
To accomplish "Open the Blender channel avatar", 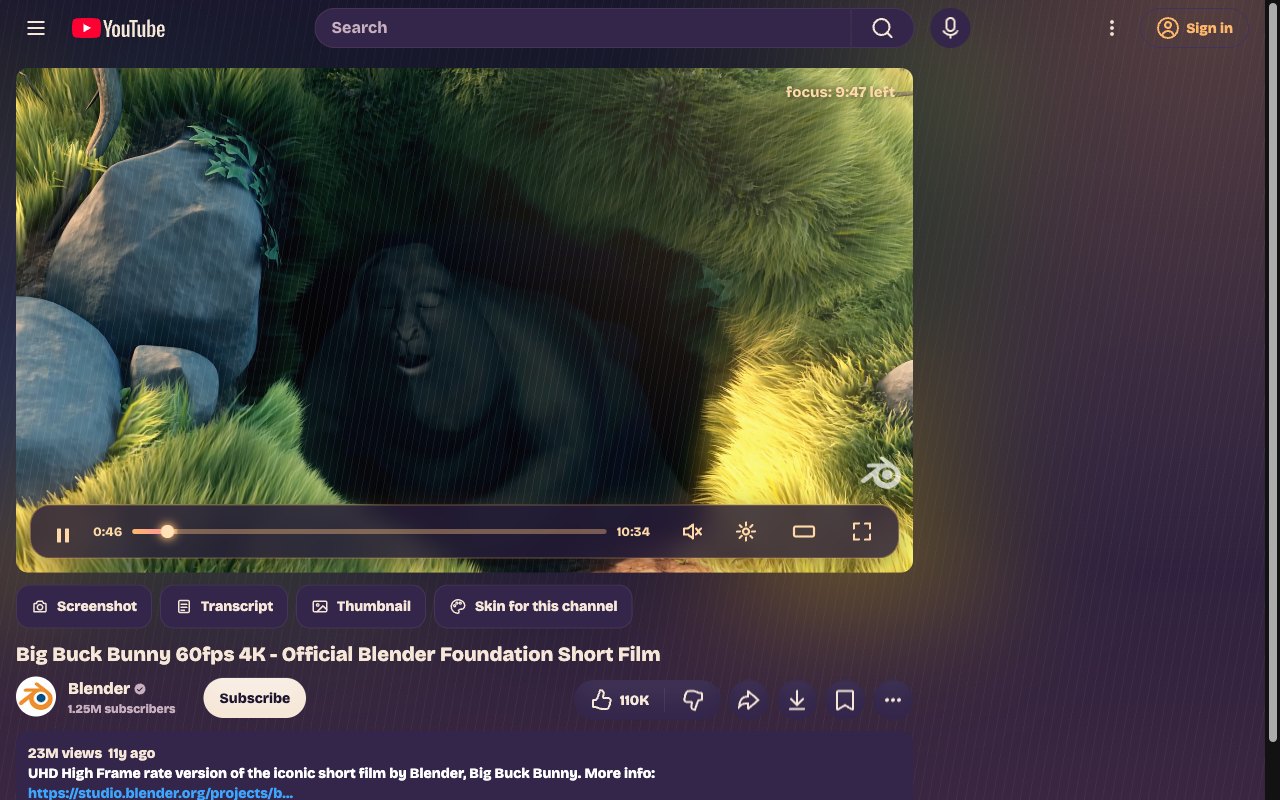I will tap(36, 697).
